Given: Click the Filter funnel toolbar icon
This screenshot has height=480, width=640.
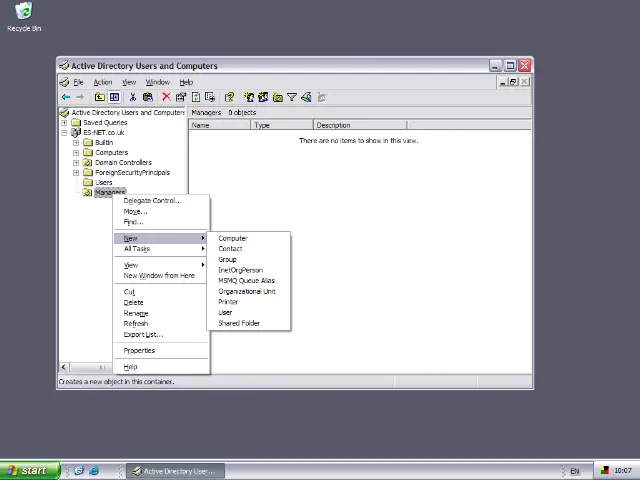Looking at the screenshot, I should [292, 97].
